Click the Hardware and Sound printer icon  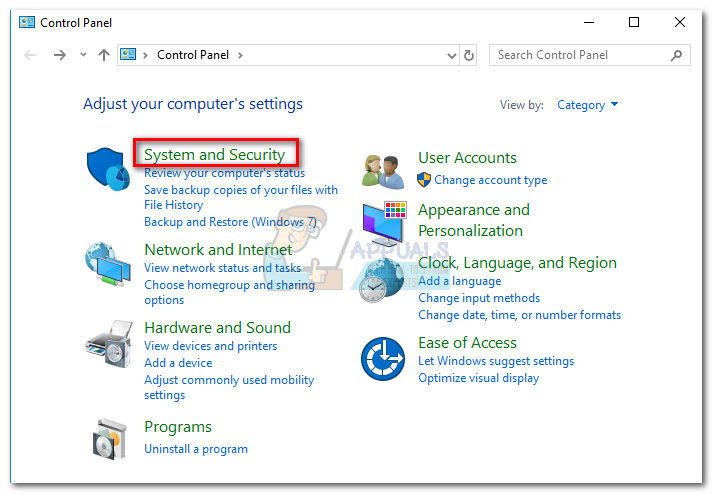tap(107, 345)
